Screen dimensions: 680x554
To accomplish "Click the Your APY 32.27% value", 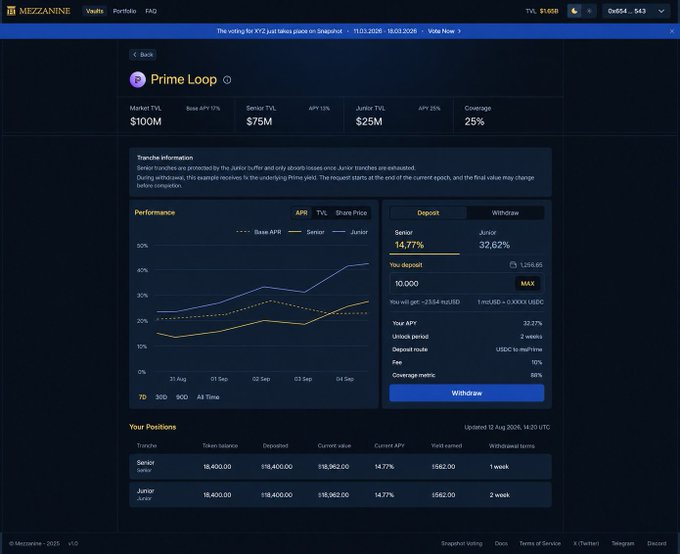I will point(533,323).
